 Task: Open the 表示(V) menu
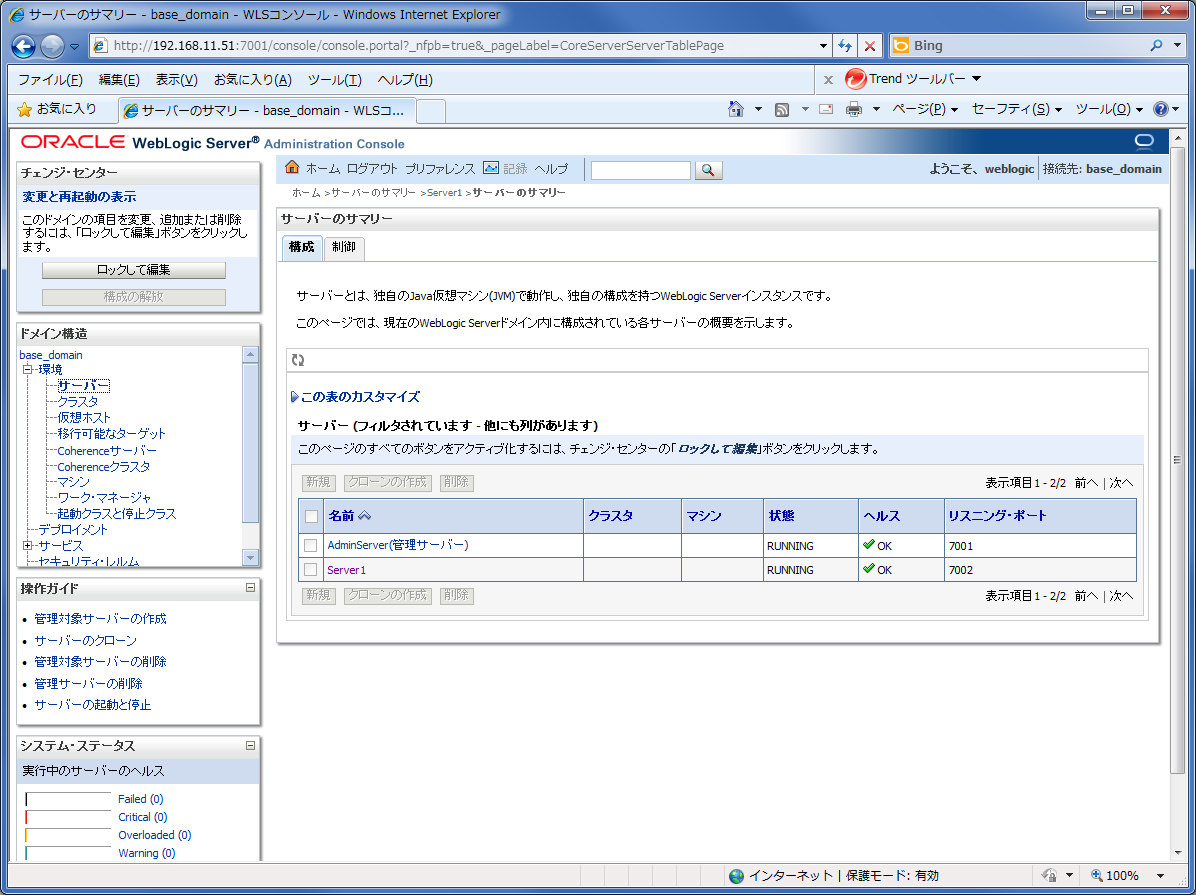point(176,79)
